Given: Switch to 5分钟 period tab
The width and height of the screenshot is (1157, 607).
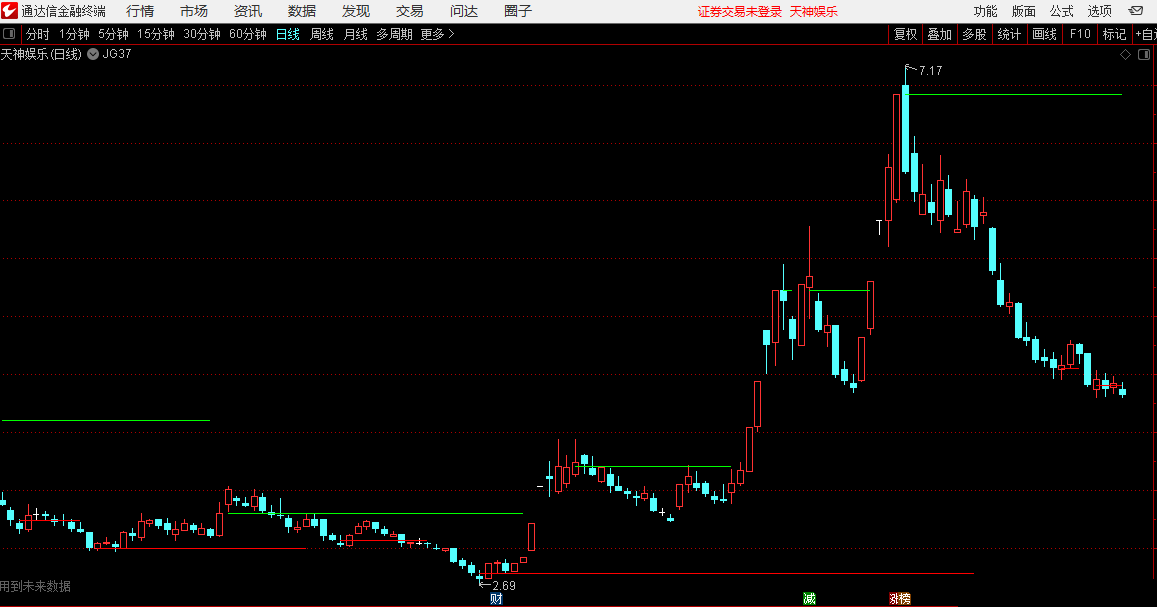Looking at the screenshot, I should click(x=114, y=34).
